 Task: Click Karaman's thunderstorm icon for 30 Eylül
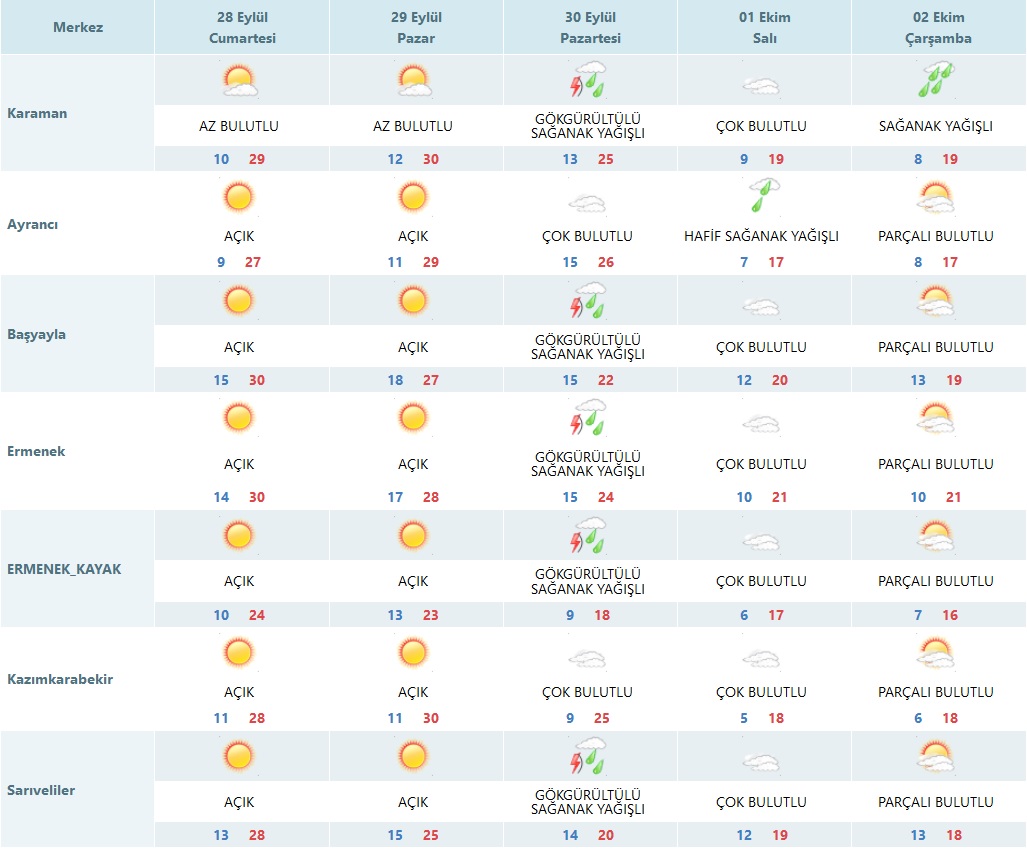click(x=588, y=81)
